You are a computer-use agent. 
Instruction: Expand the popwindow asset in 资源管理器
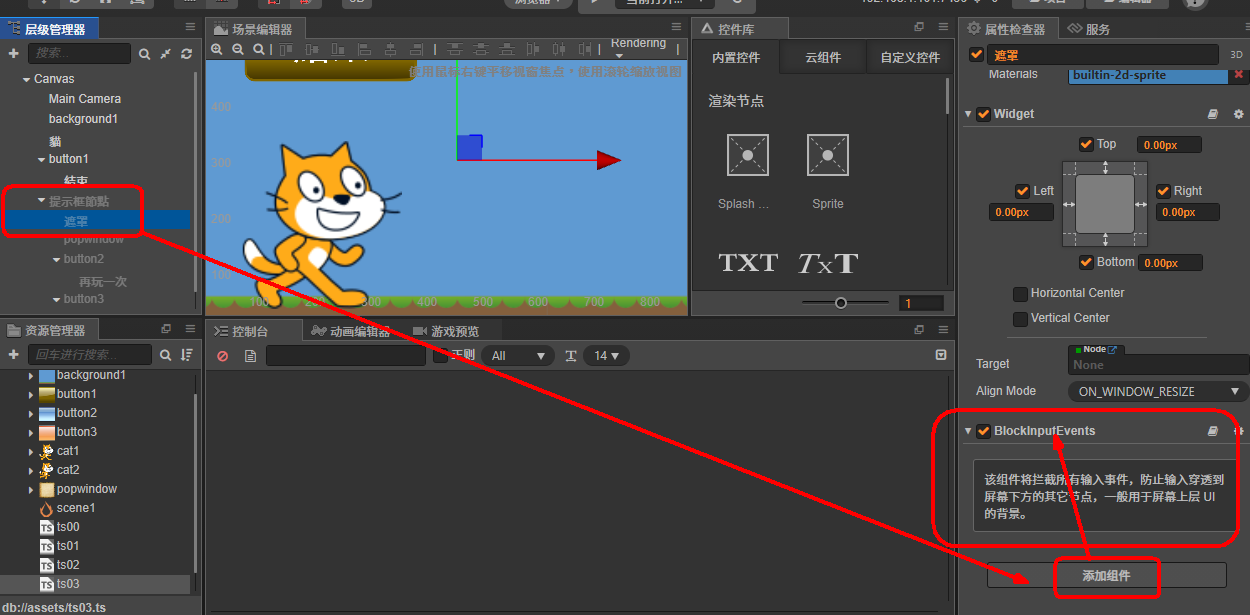(x=31, y=490)
